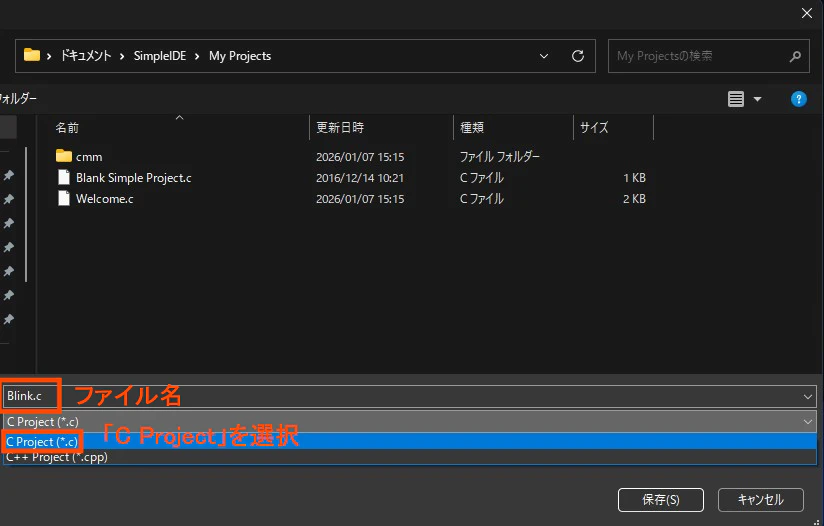Click the 1 KB size cell
Viewport: 824px width, 526px height.
(x=634, y=178)
